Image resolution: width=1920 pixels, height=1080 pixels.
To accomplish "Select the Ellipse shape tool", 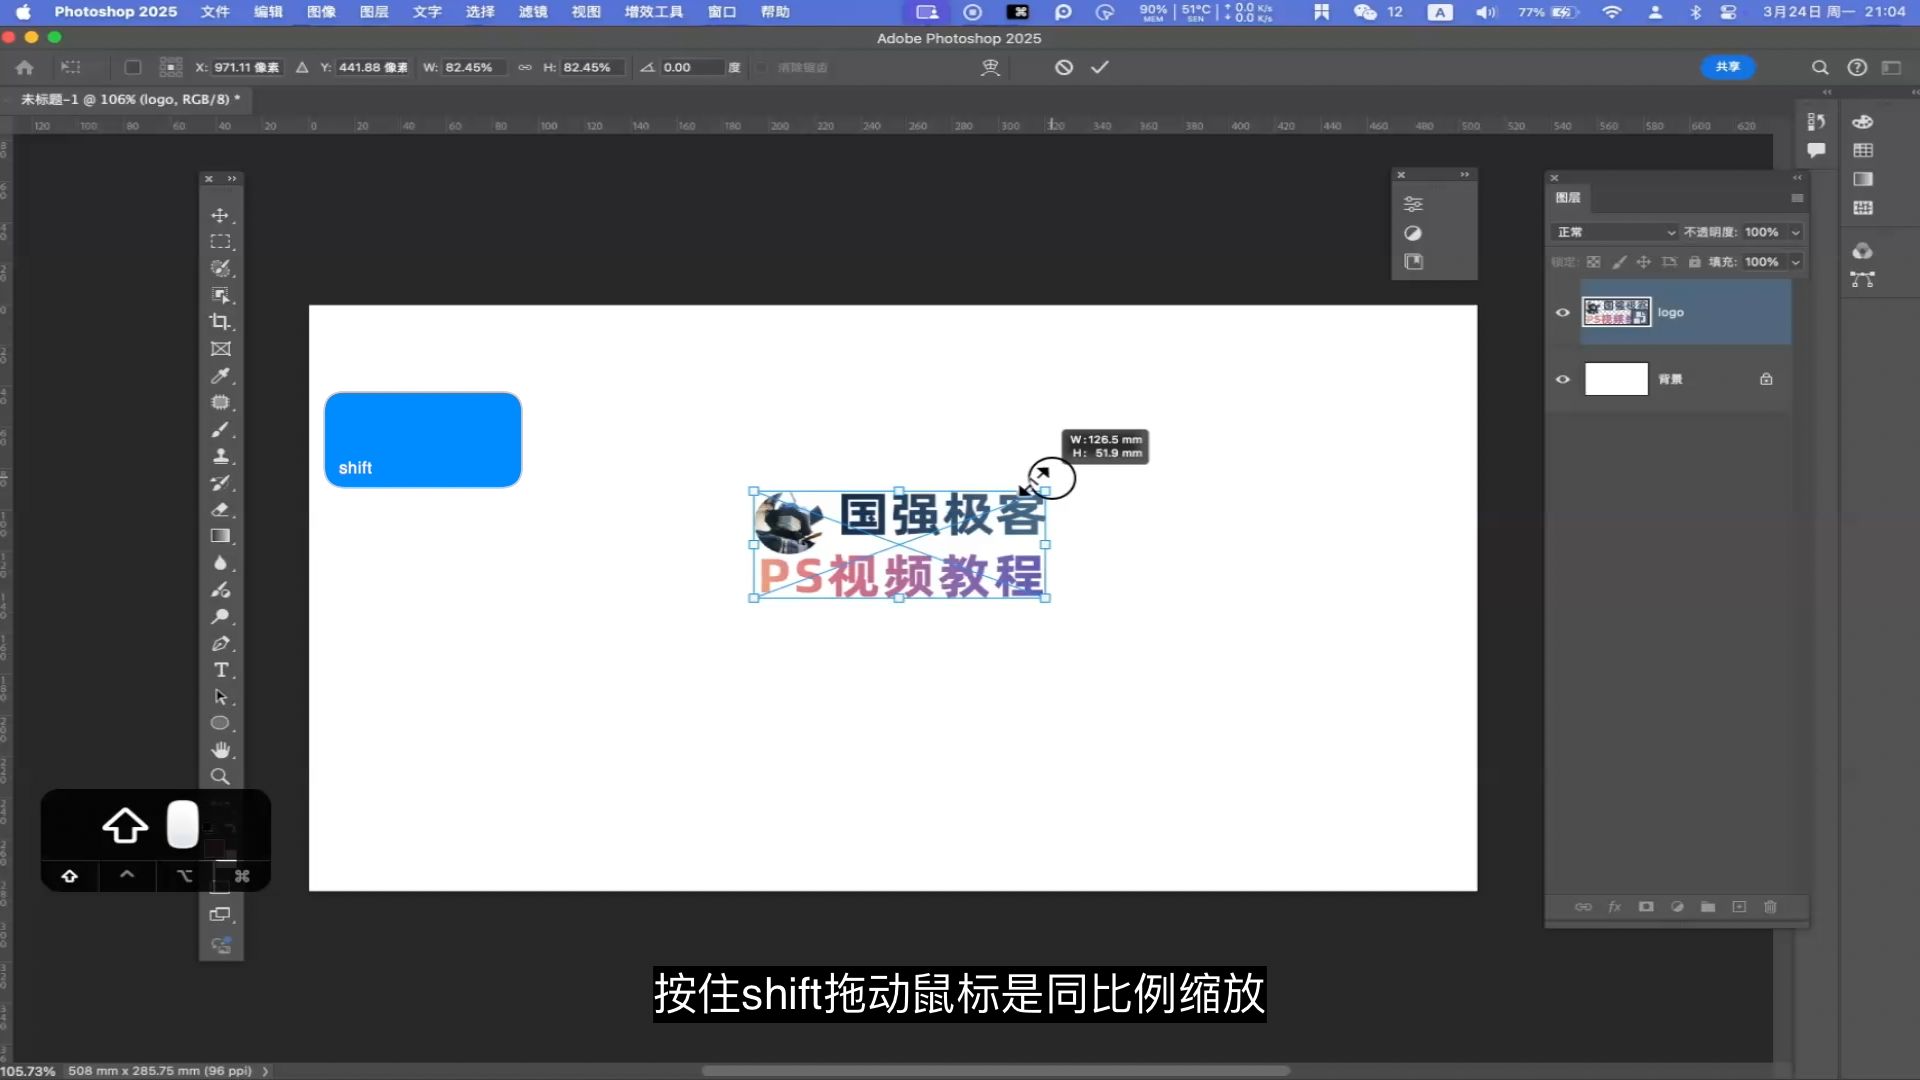I will [220, 723].
